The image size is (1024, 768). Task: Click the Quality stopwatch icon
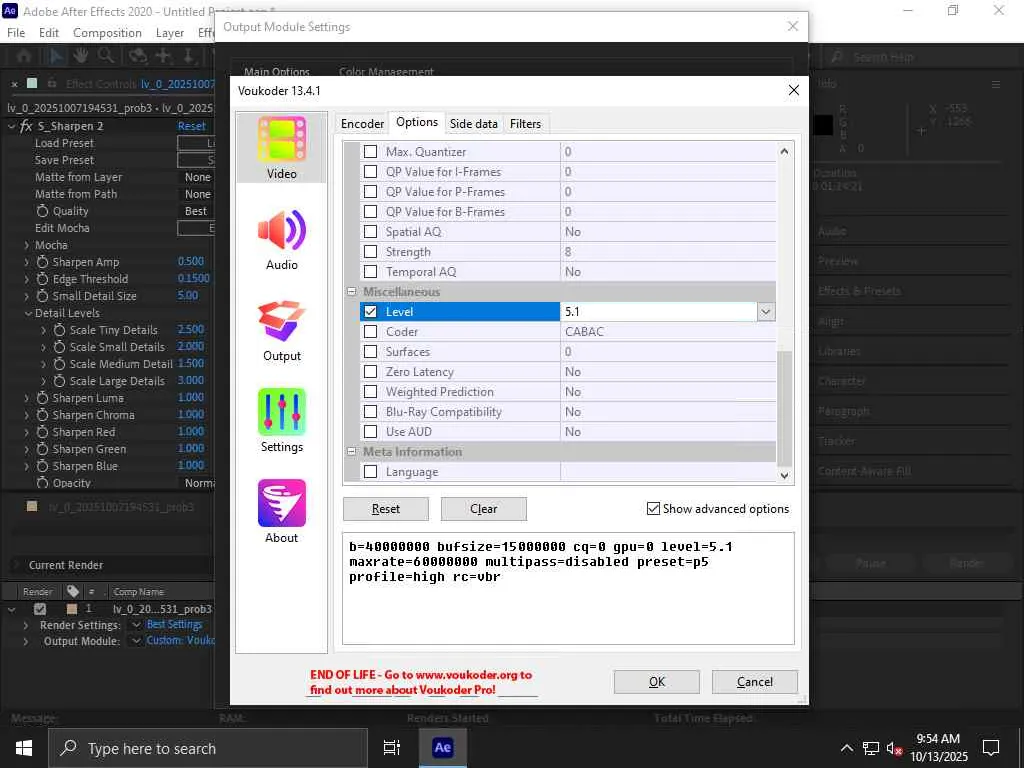[42, 211]
